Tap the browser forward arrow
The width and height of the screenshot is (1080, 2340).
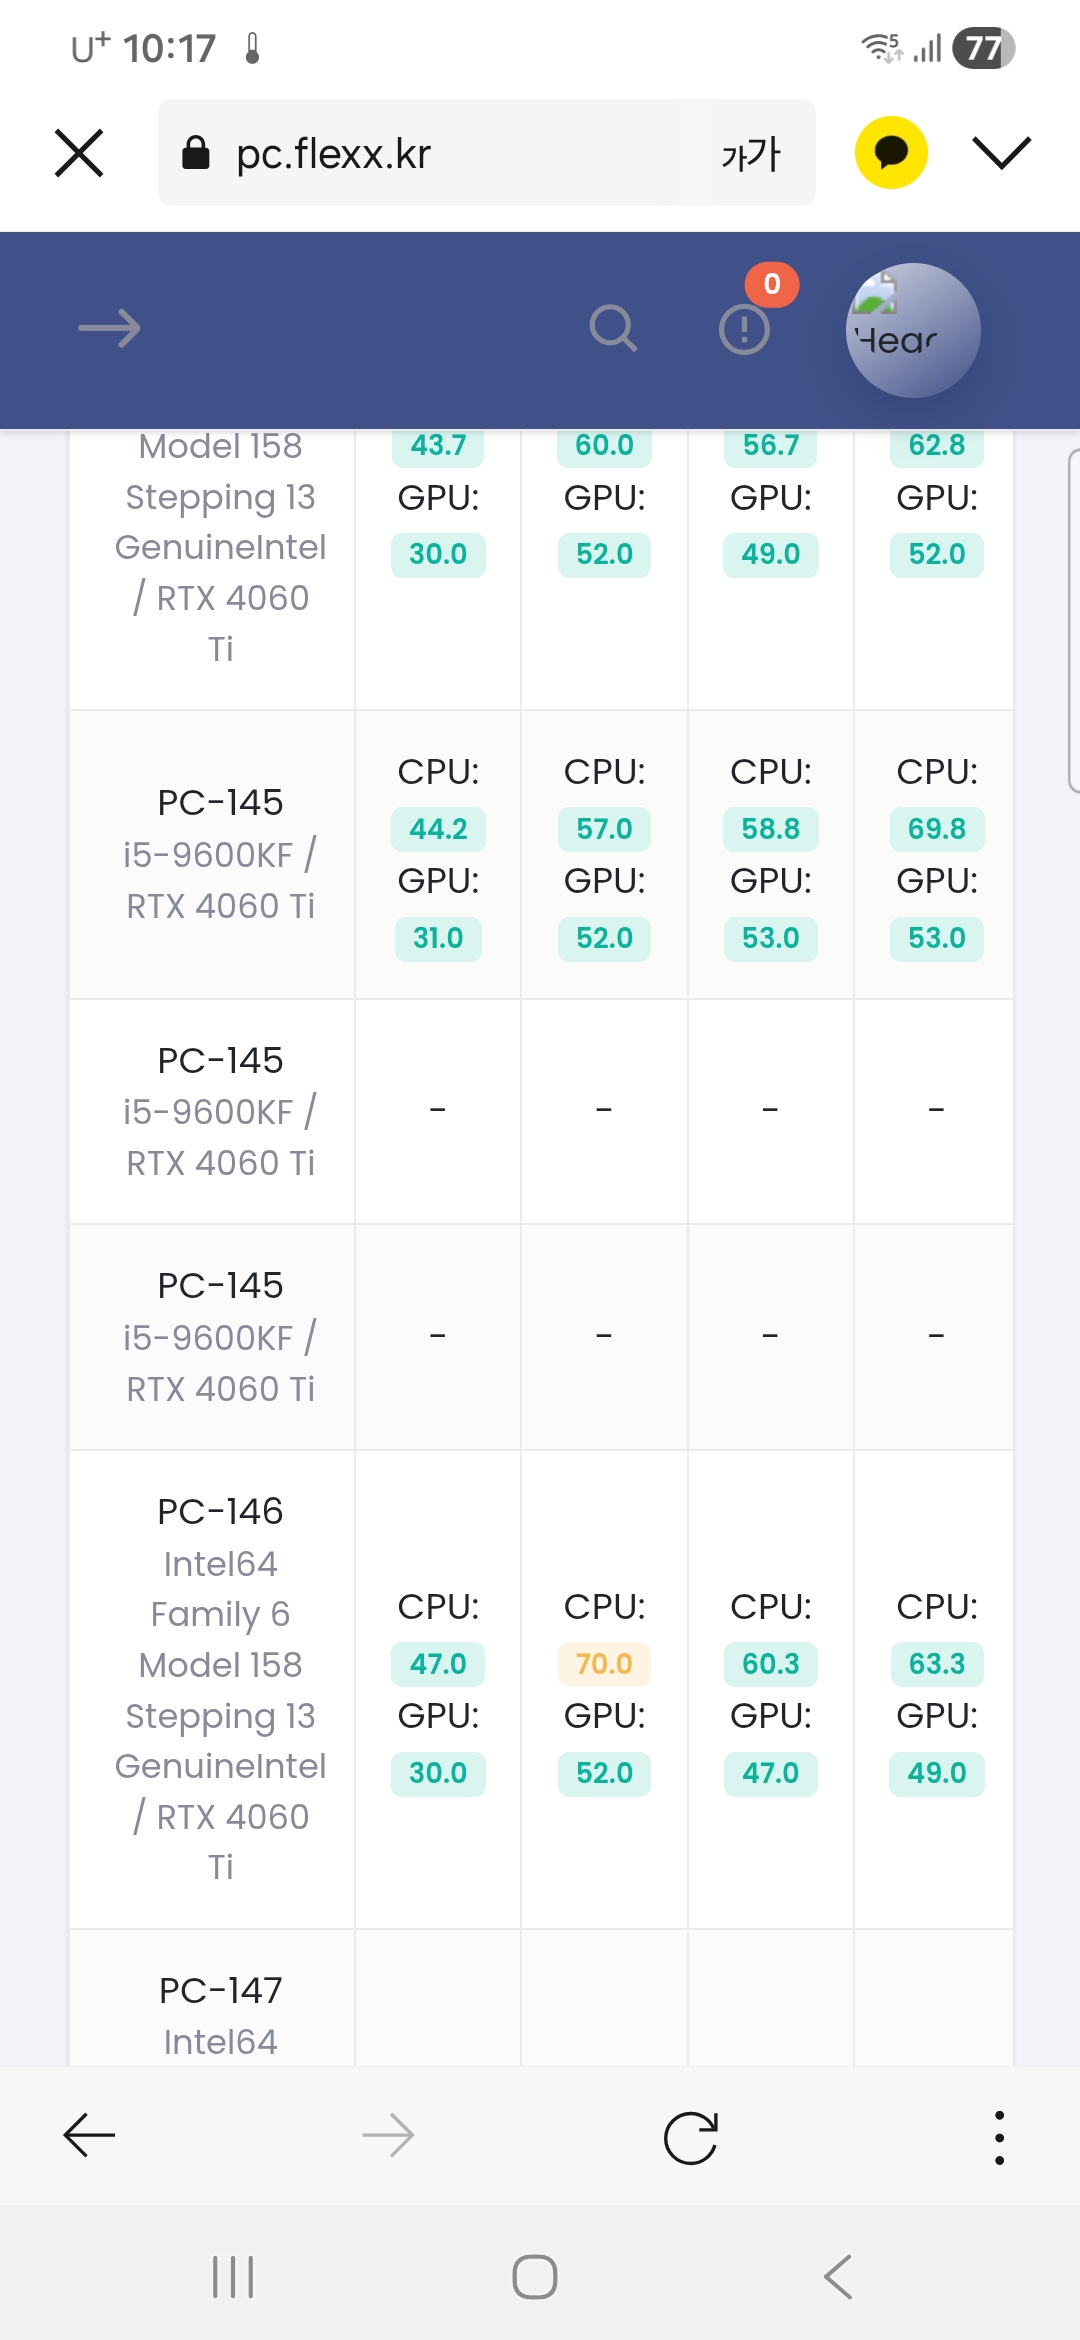[x=388, y=2136]
